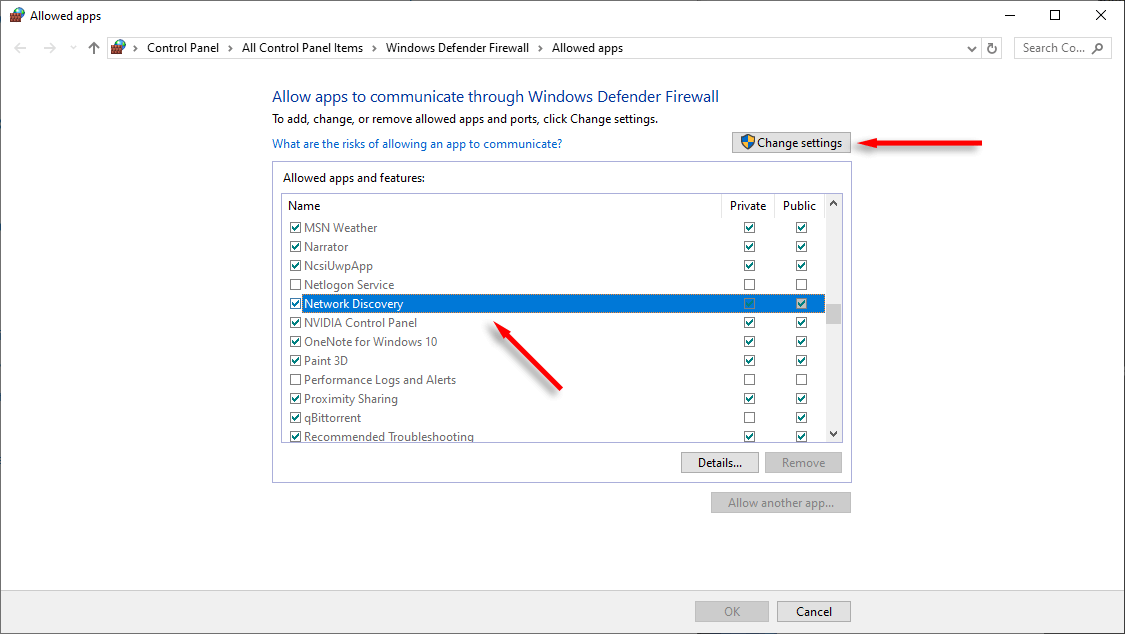Image resolution: width=1125 pixels, height=634 pixels.
Task: Open recent locations dropdown arrow
Action: pos(72,48)
